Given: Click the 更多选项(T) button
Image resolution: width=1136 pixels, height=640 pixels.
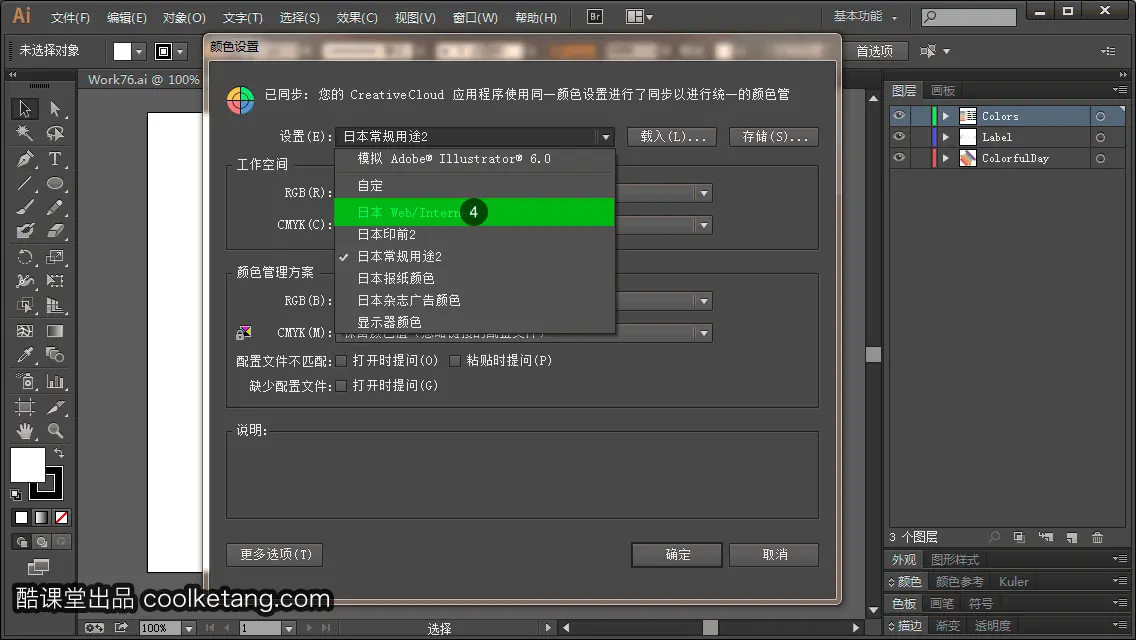Looking at the screenshot, I should coord(275,554).
